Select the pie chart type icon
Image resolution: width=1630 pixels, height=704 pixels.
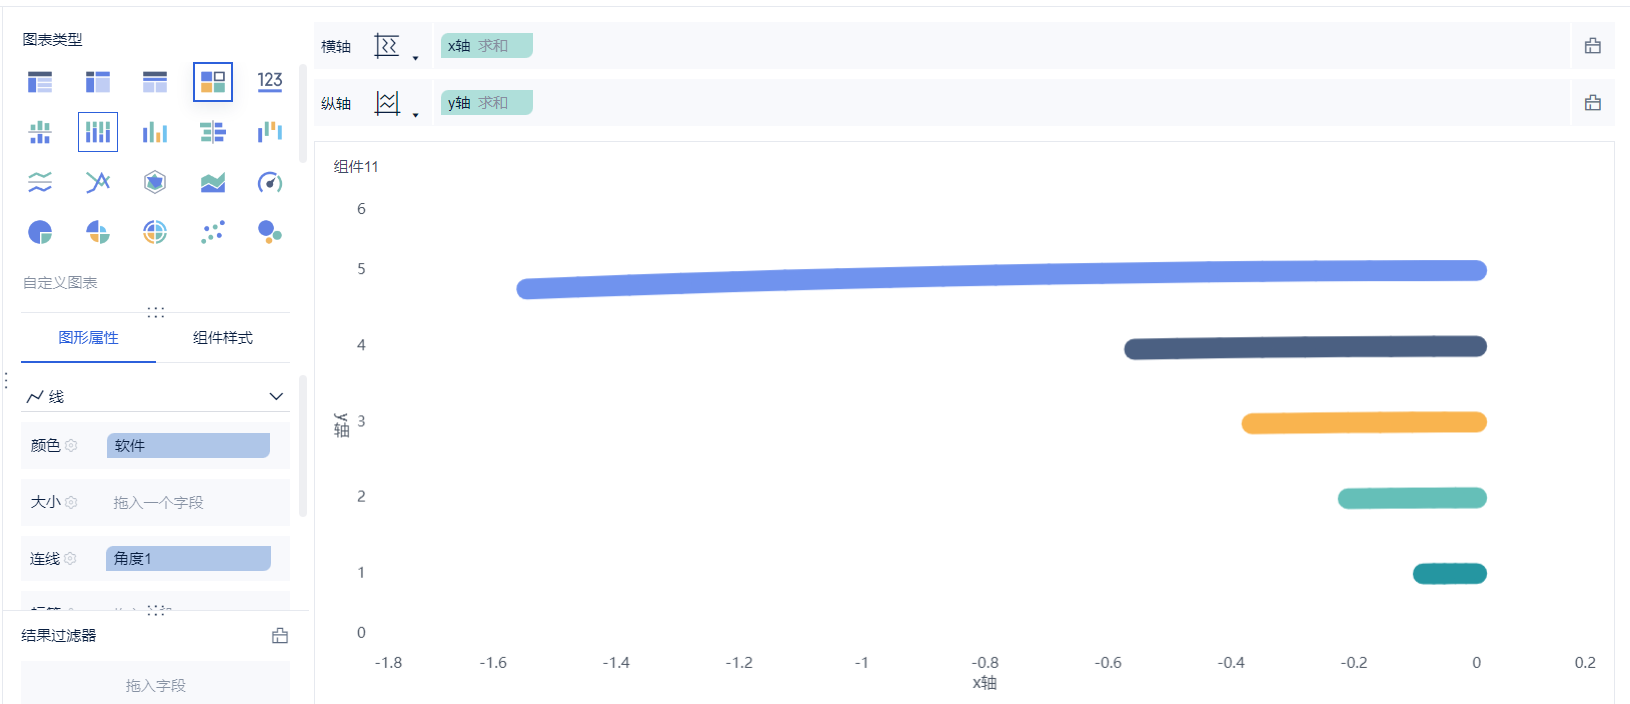pos(40,232)
